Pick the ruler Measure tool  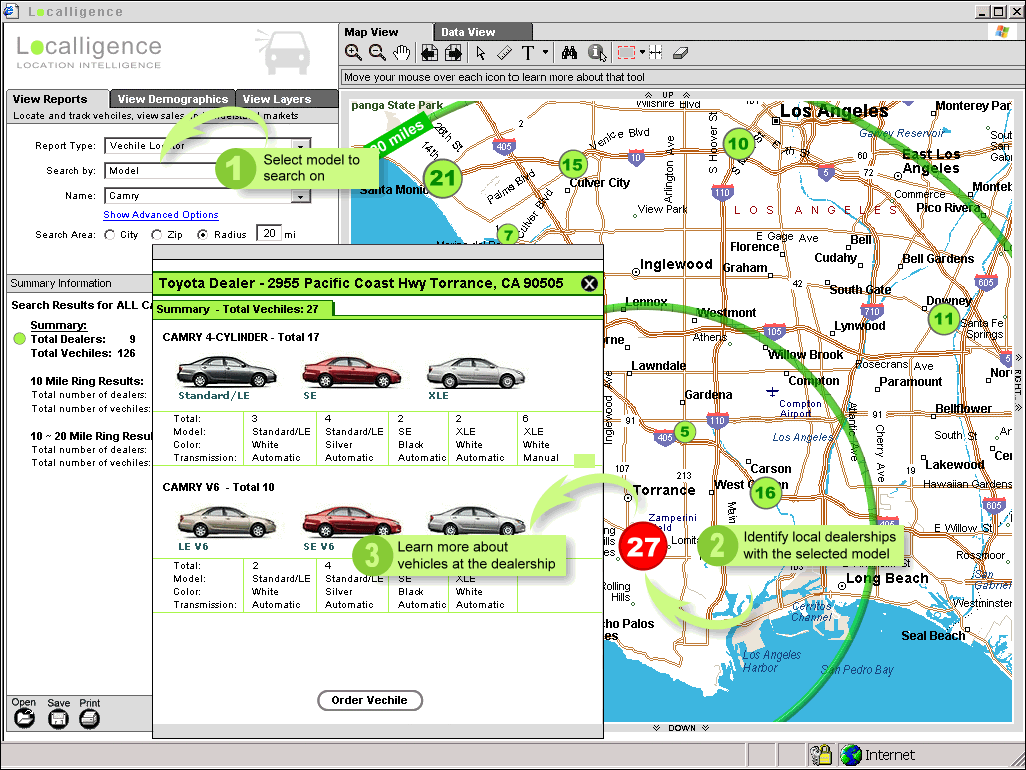pyautogui.click(x=504, y=52)
